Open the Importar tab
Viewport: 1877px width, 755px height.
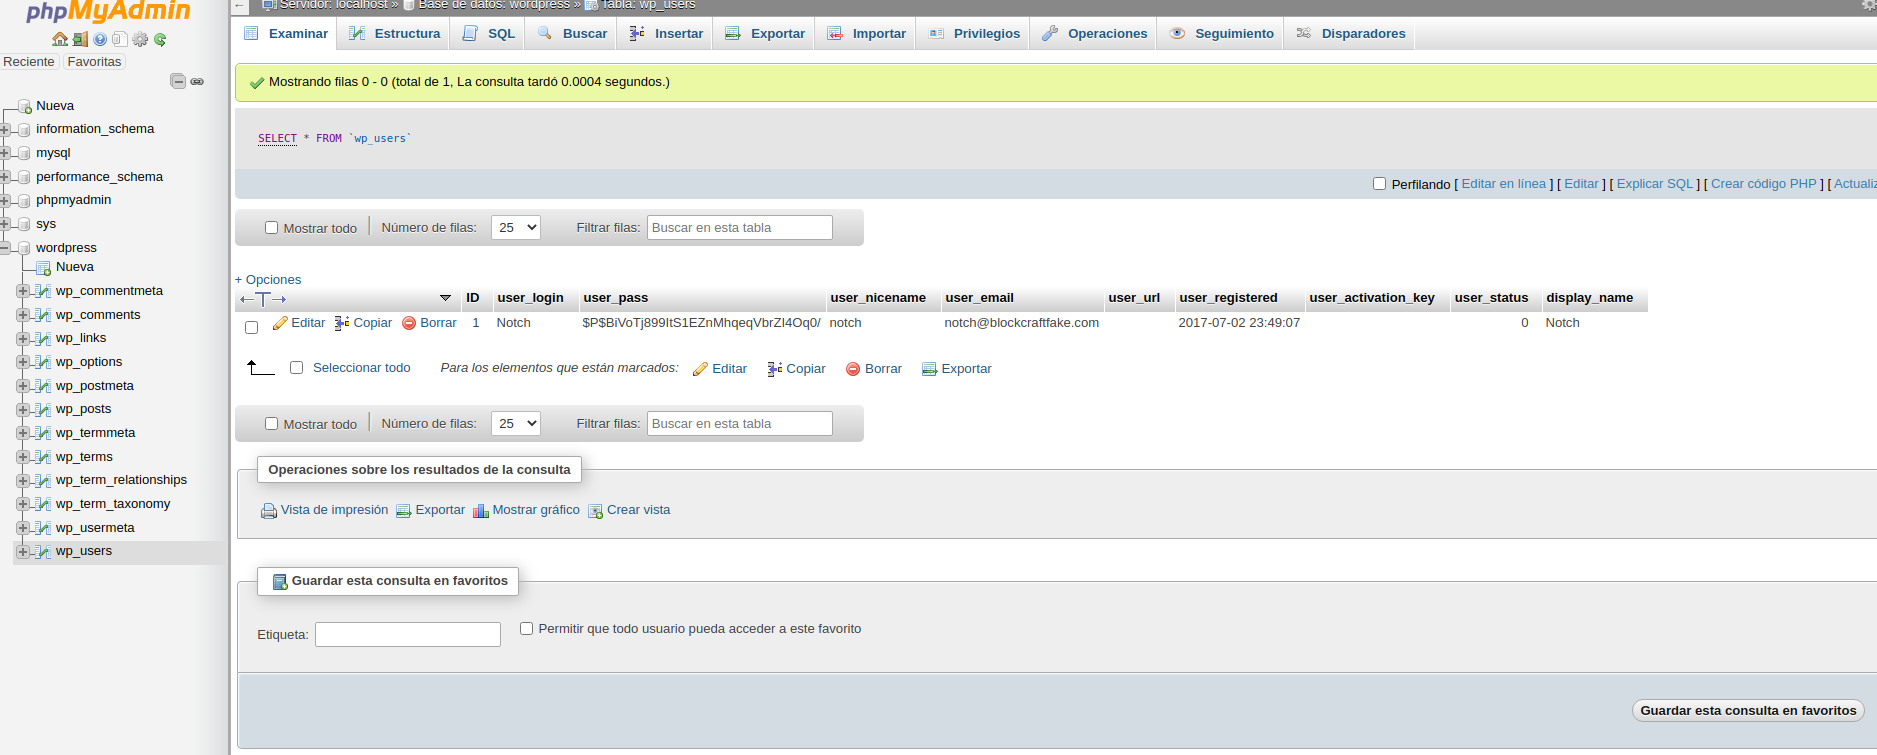(x=866, y=34)
